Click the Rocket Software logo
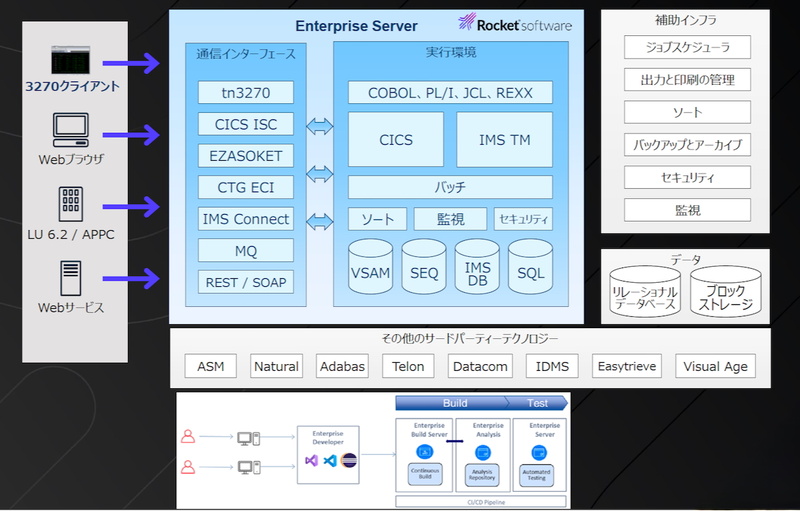 (x=514, y=24)
